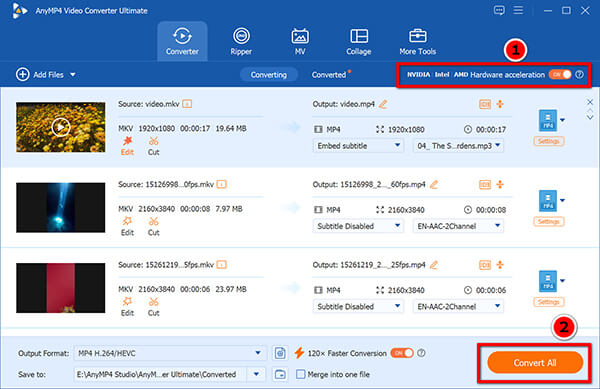This screenshot has width=600, height=389.
Task: Edit the 15126998...0fps.mkv file
Action: (x=127, y=226)
